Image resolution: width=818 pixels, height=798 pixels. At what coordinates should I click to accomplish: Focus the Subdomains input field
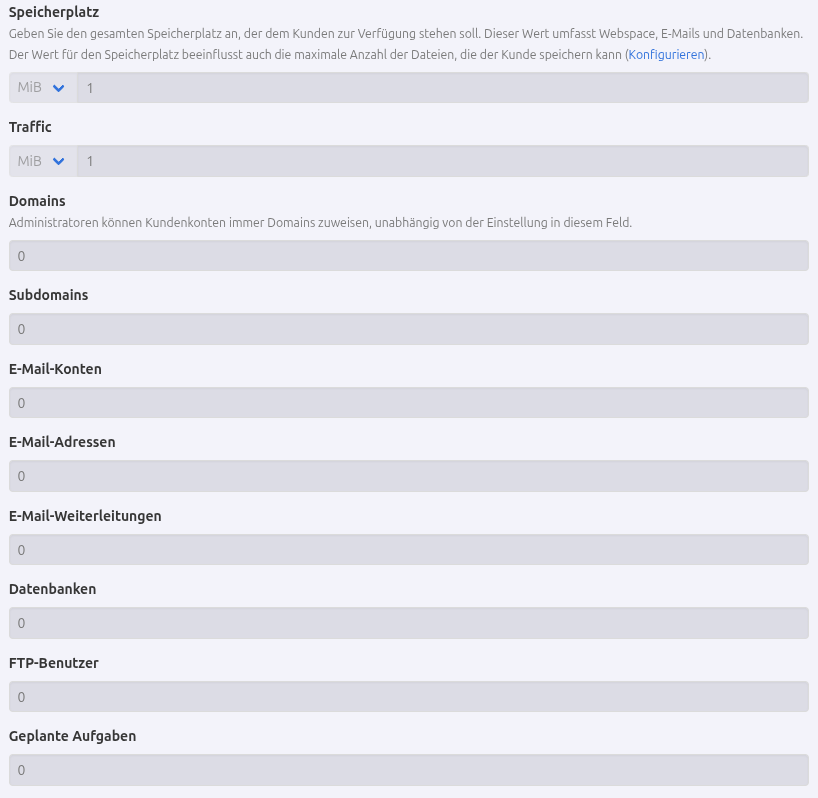pos(409,329)
